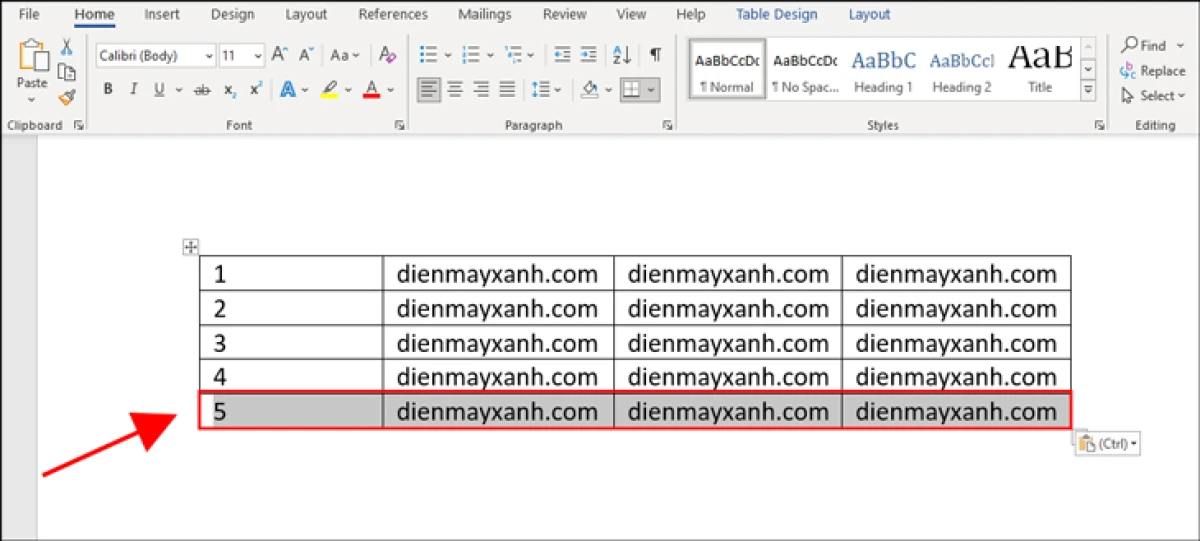Expand the Styles gallery More arrow

[1088, 90]
